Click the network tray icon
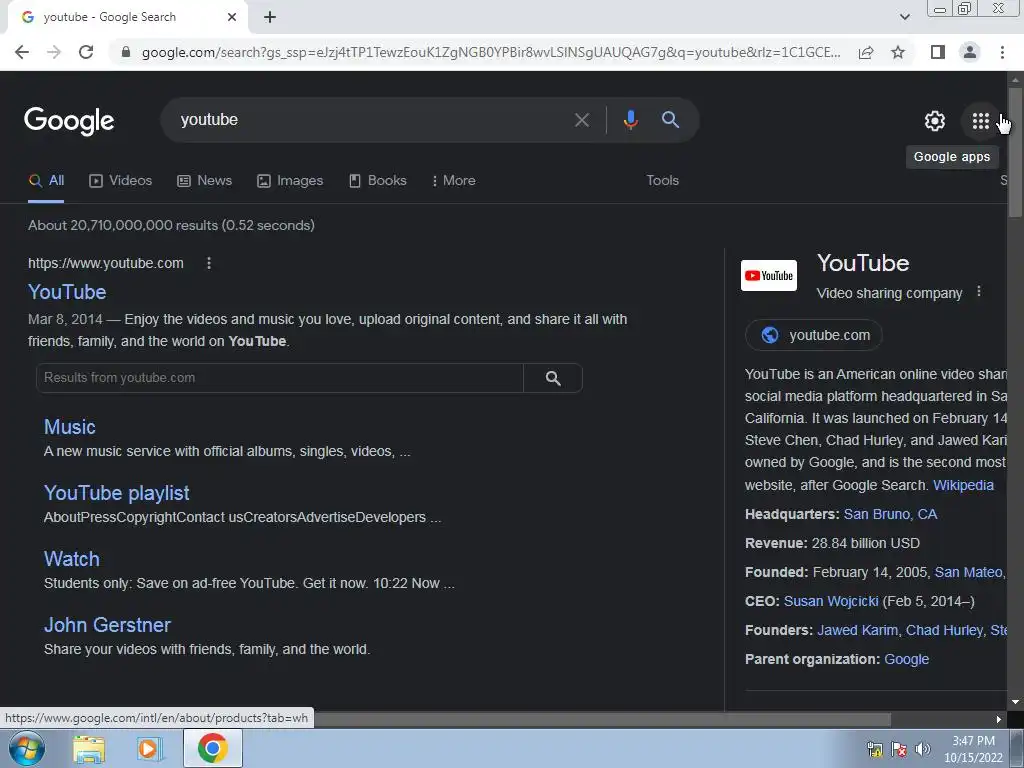1024x768 pixels. 874,749
